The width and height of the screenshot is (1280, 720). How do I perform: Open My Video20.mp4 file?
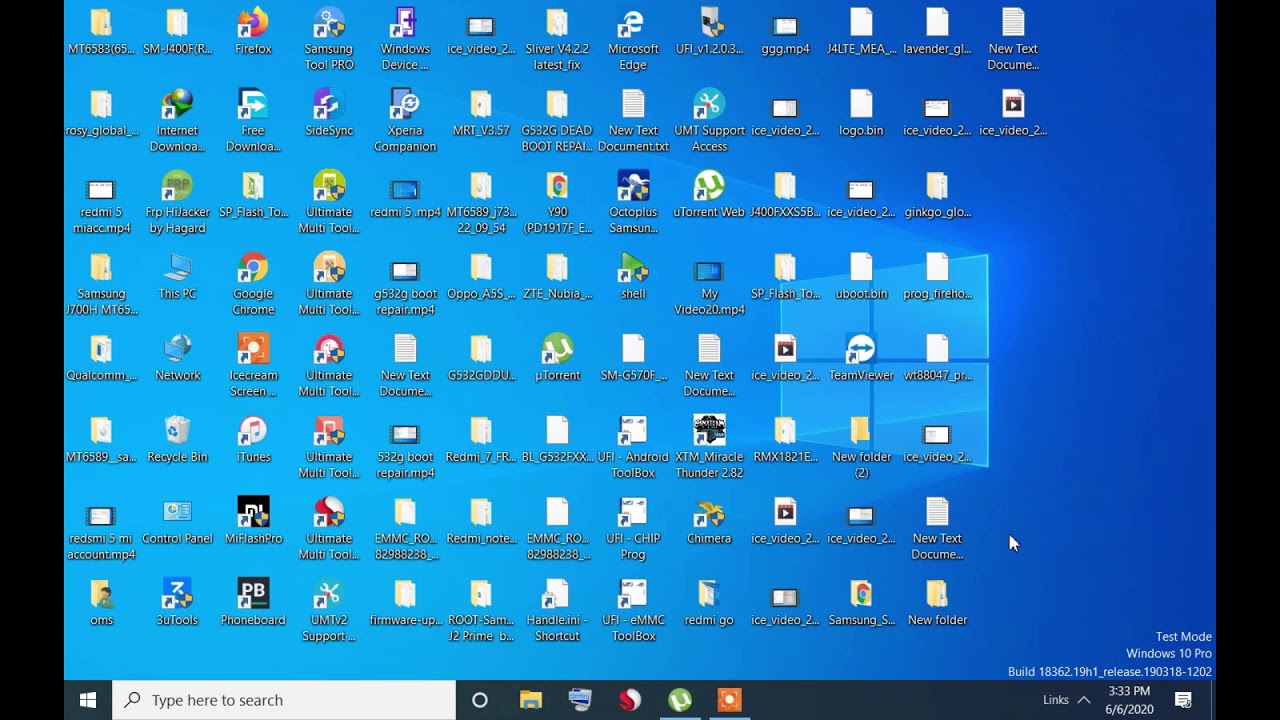[x=709, y=285]
